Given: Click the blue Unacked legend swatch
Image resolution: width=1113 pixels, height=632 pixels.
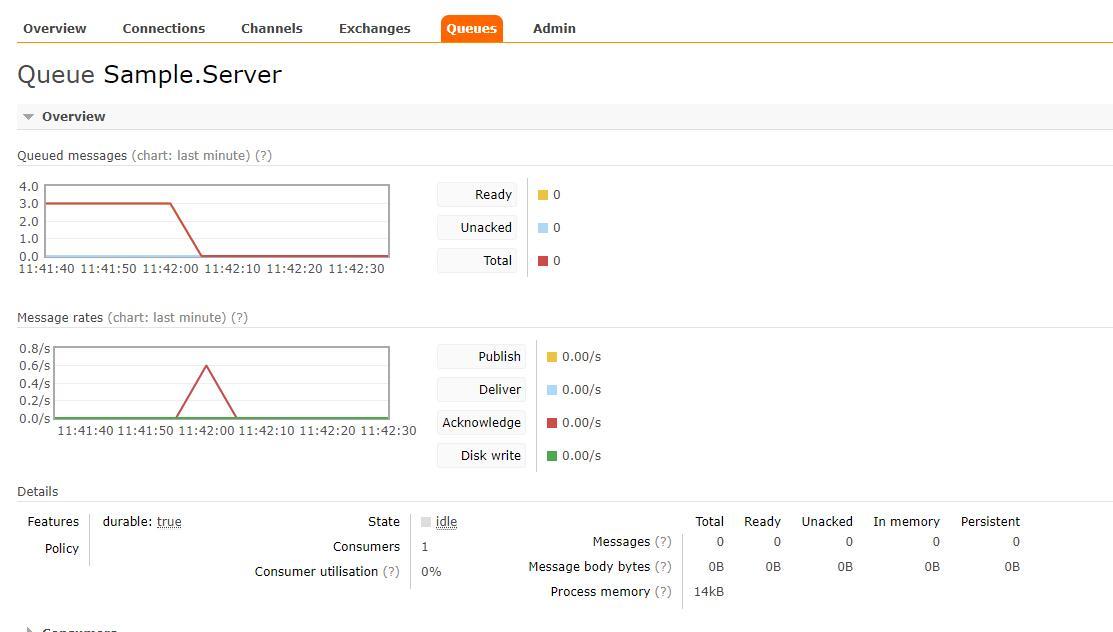Looking at the screenshot, I should click(x=542, y=228).
